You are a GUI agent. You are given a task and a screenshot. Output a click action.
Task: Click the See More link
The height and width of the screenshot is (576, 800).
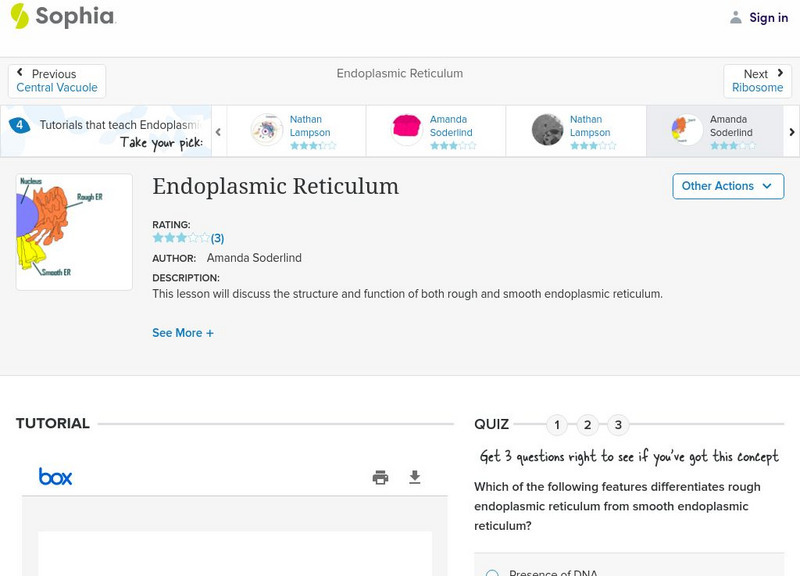click(183, 332)
